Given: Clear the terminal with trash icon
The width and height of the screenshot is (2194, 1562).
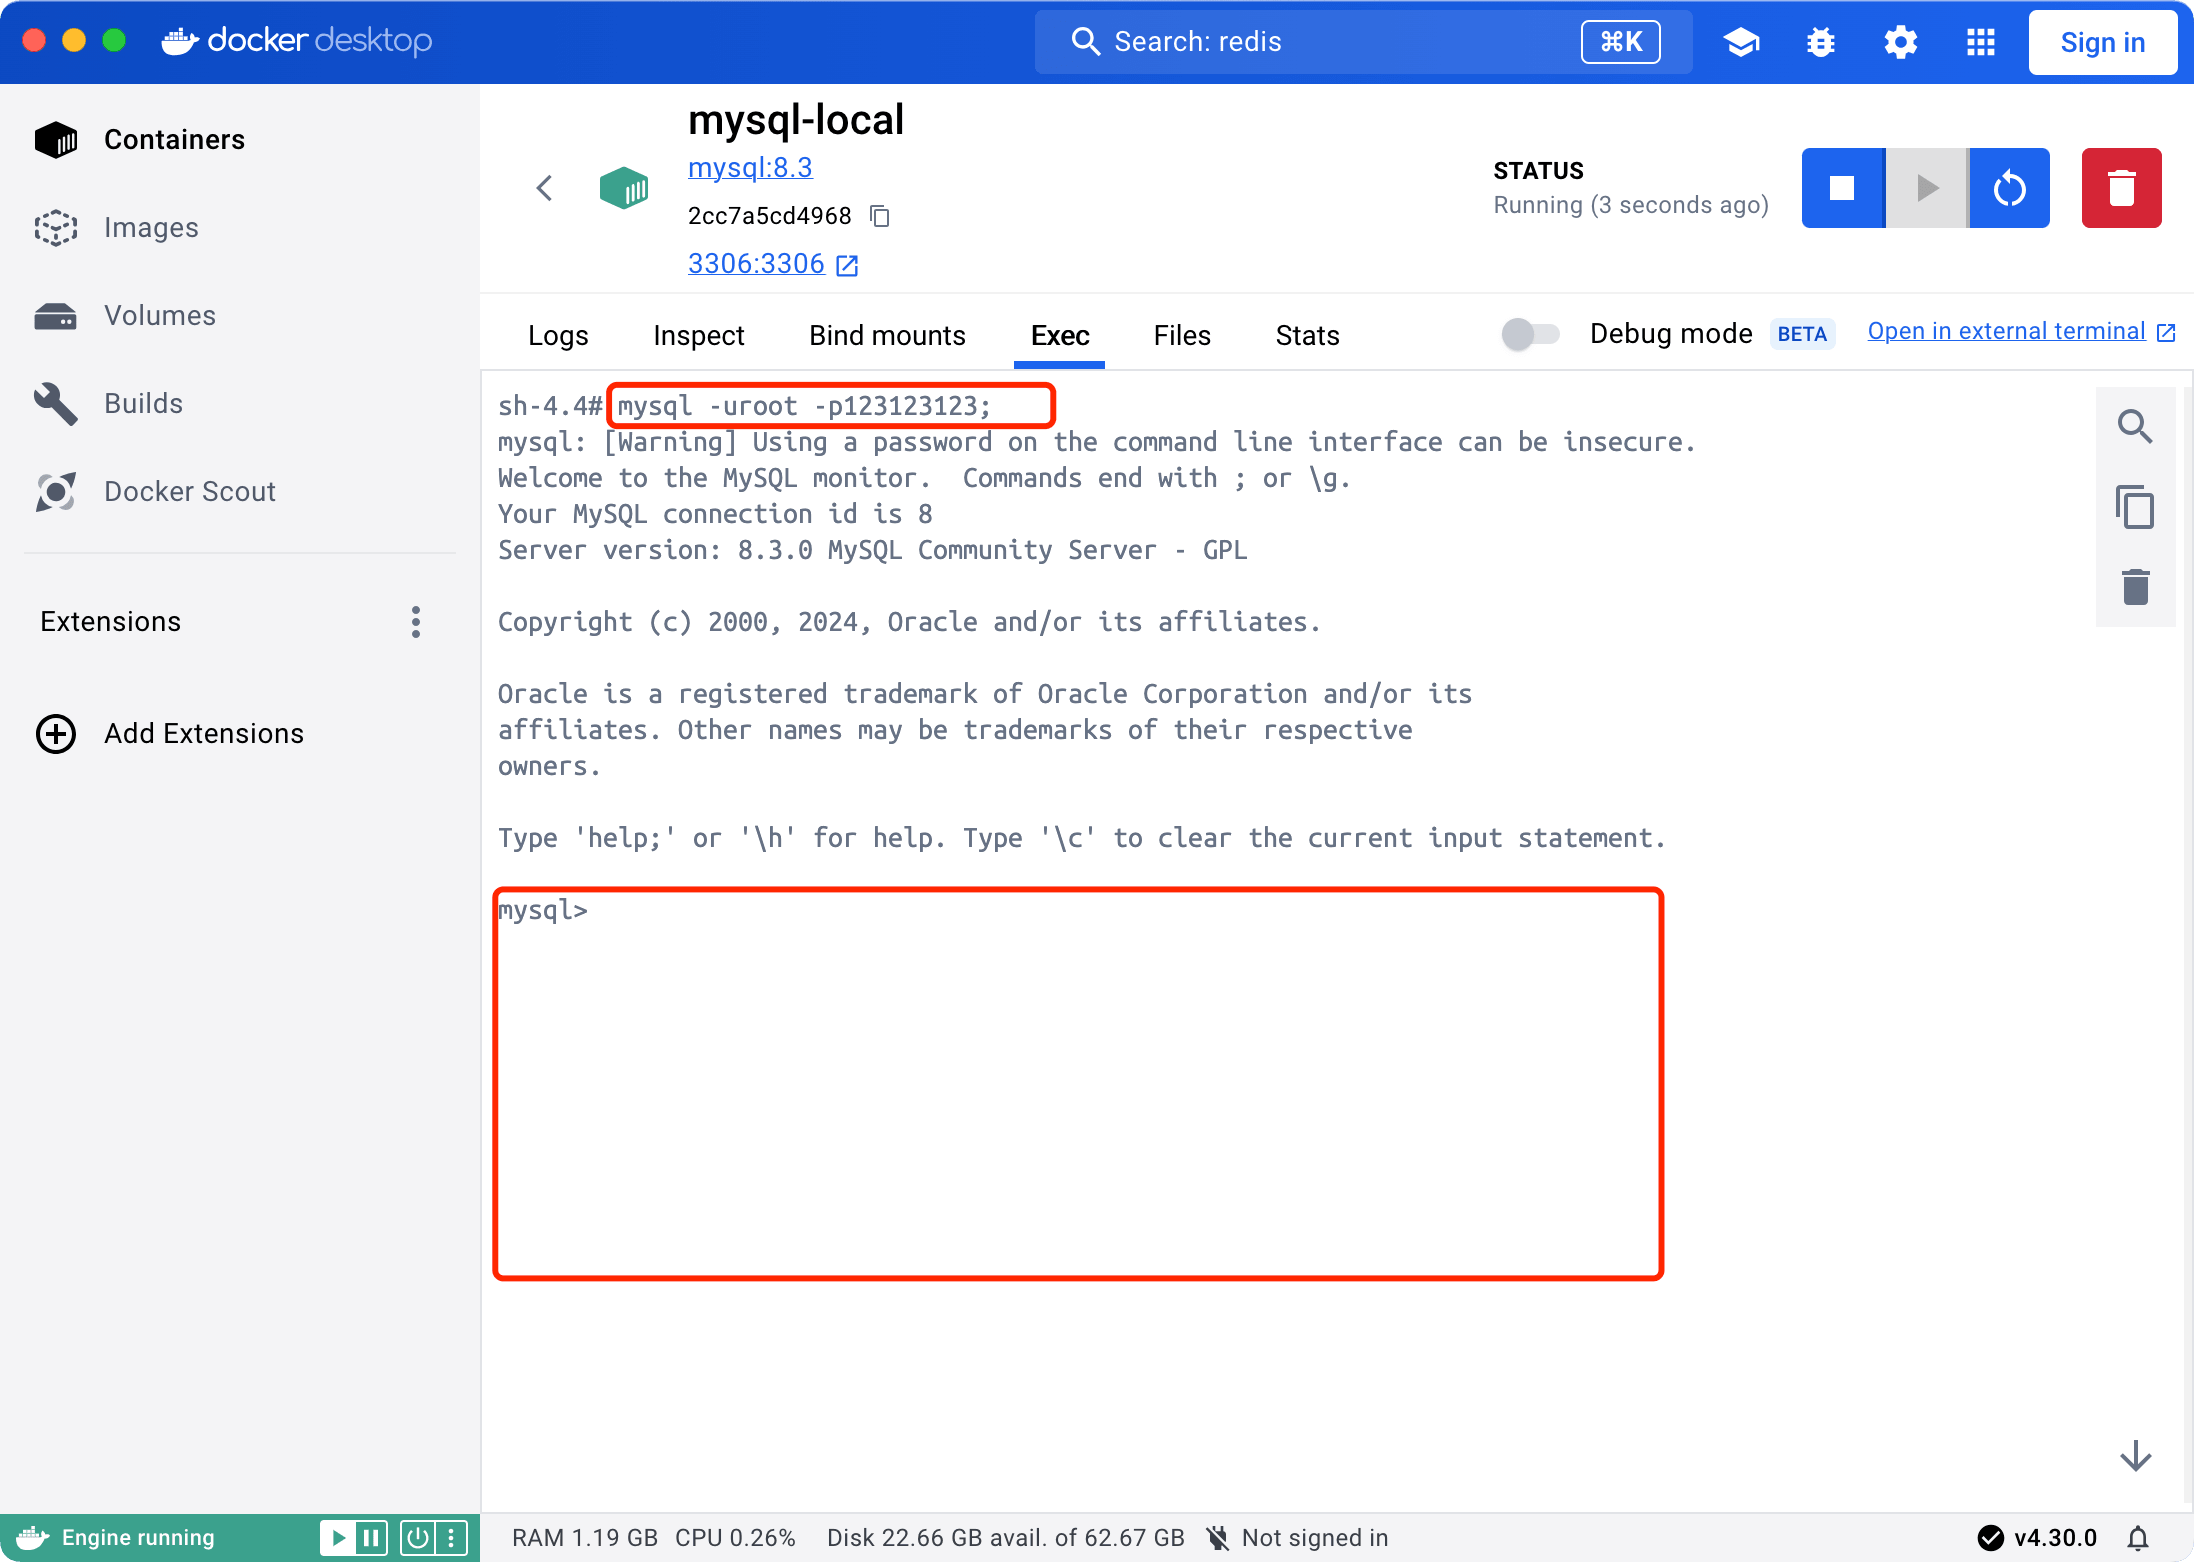Looking at the screenshot, I should tap(2135, 587).
